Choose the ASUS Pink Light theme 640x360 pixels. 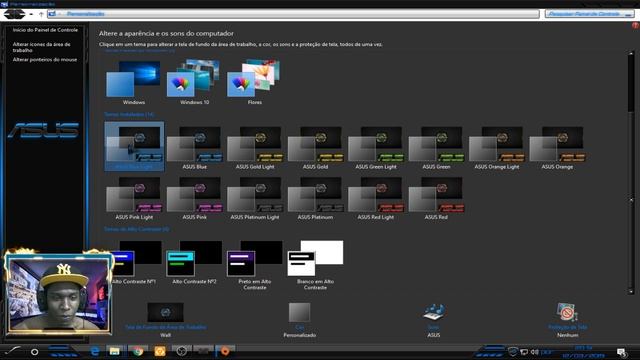pos(134,198)
